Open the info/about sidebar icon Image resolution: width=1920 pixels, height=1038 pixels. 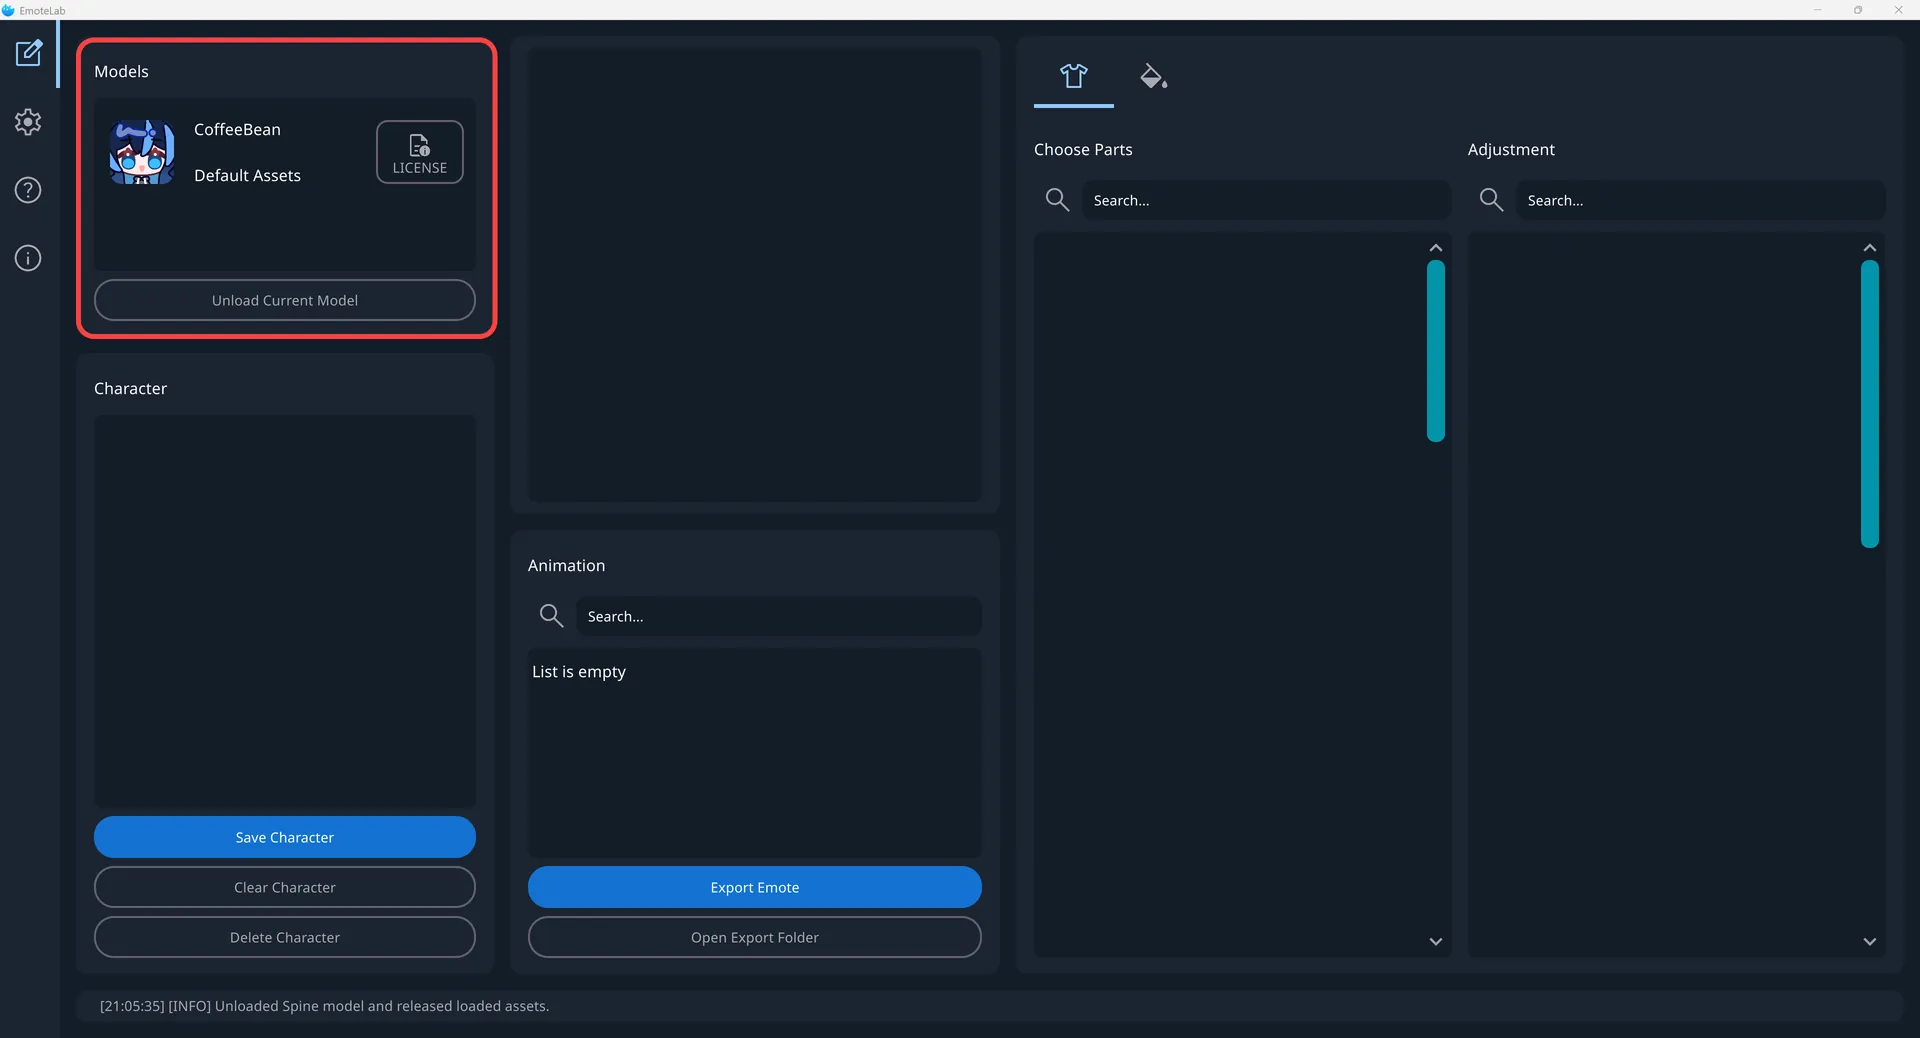(28, 258)
